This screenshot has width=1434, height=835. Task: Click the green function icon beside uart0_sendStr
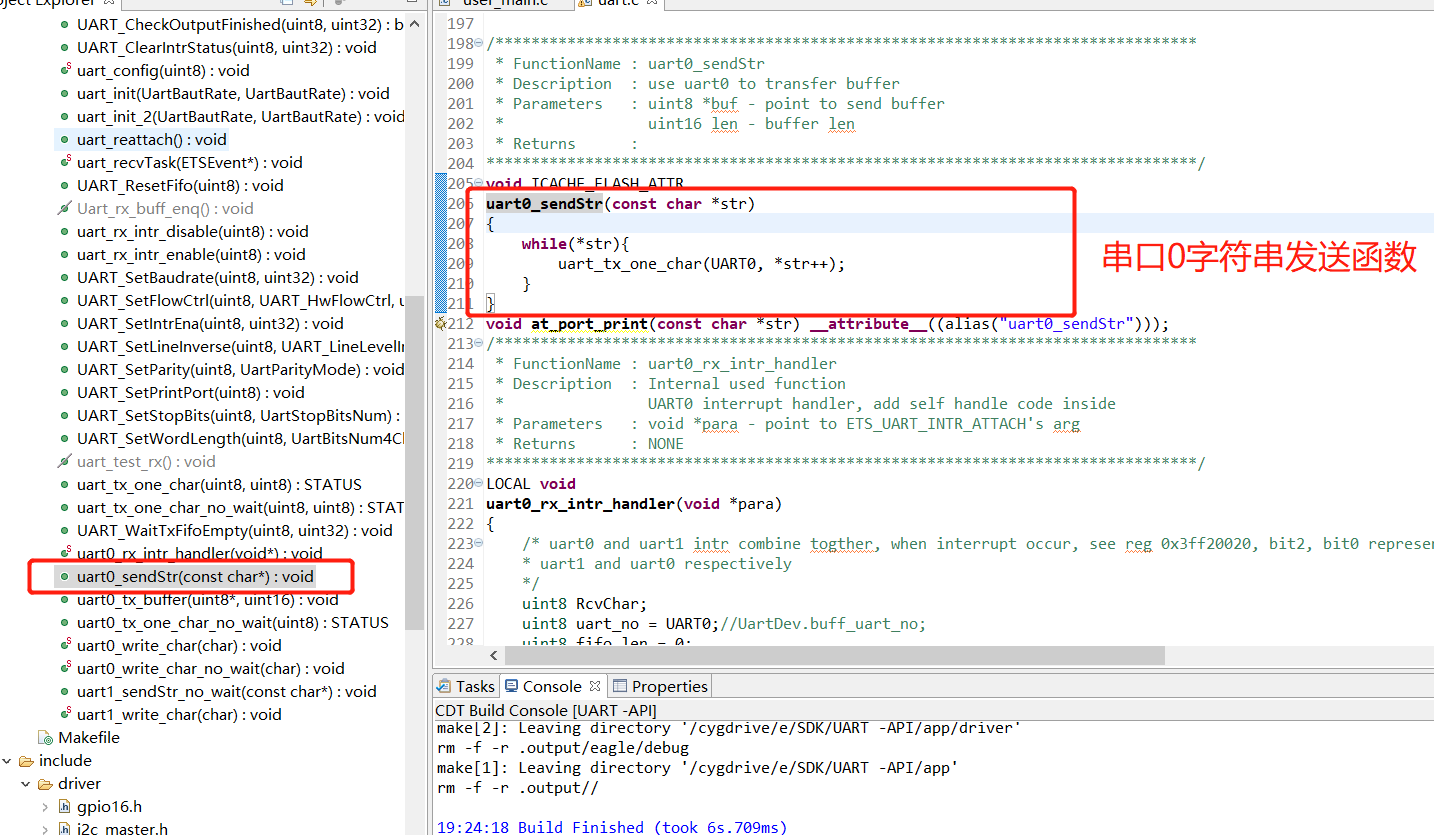coord(65,577)
